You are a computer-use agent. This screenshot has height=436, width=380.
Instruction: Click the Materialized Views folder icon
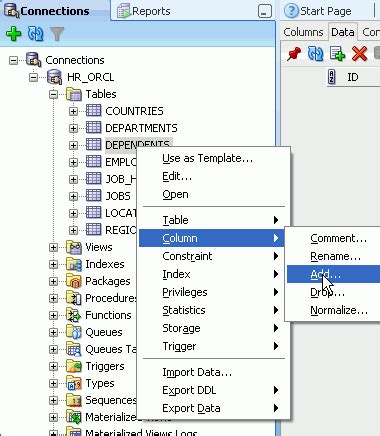tap(74, 417)
